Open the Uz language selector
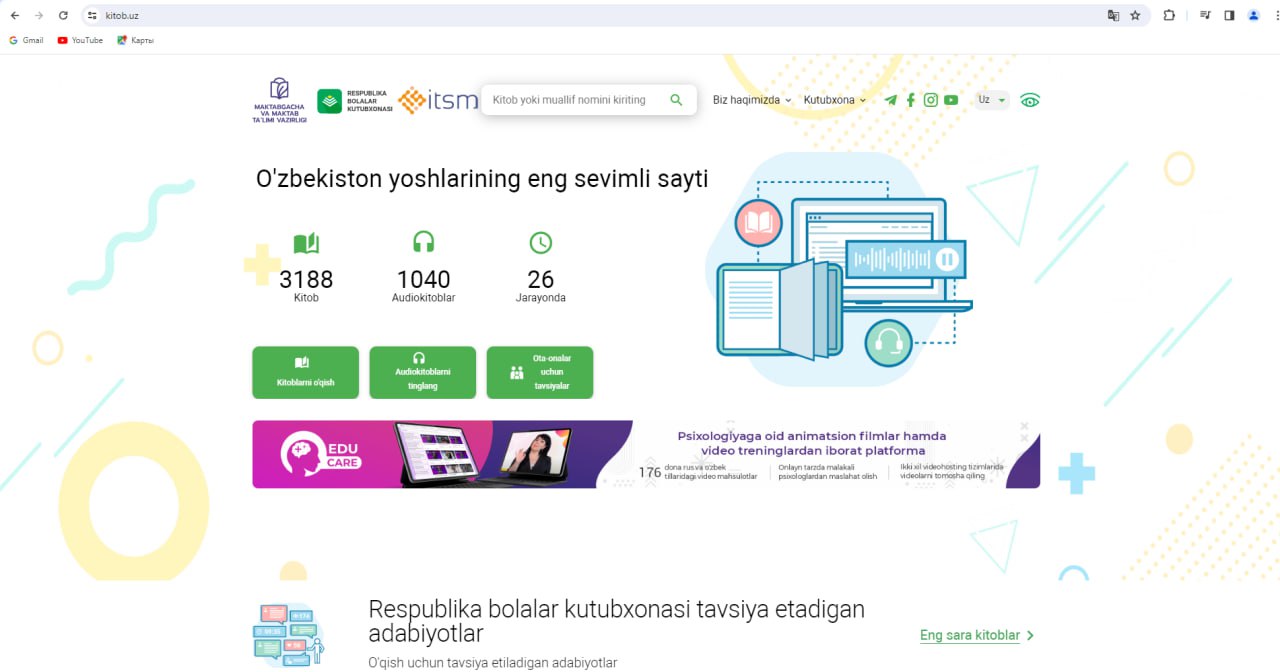This screenshot has height=672, width=1280. coord(992,100)
